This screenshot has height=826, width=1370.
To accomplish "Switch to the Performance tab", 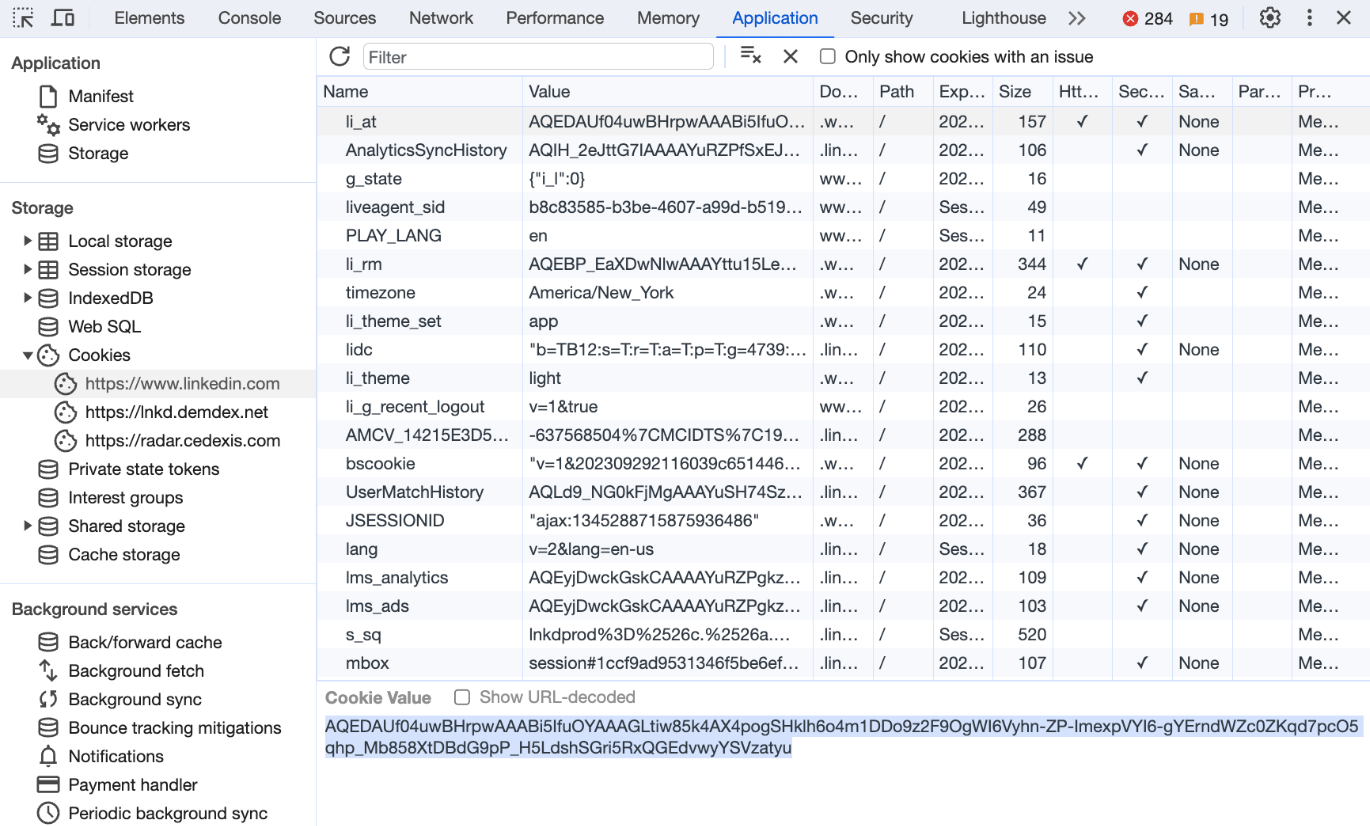I will [555, 18].
